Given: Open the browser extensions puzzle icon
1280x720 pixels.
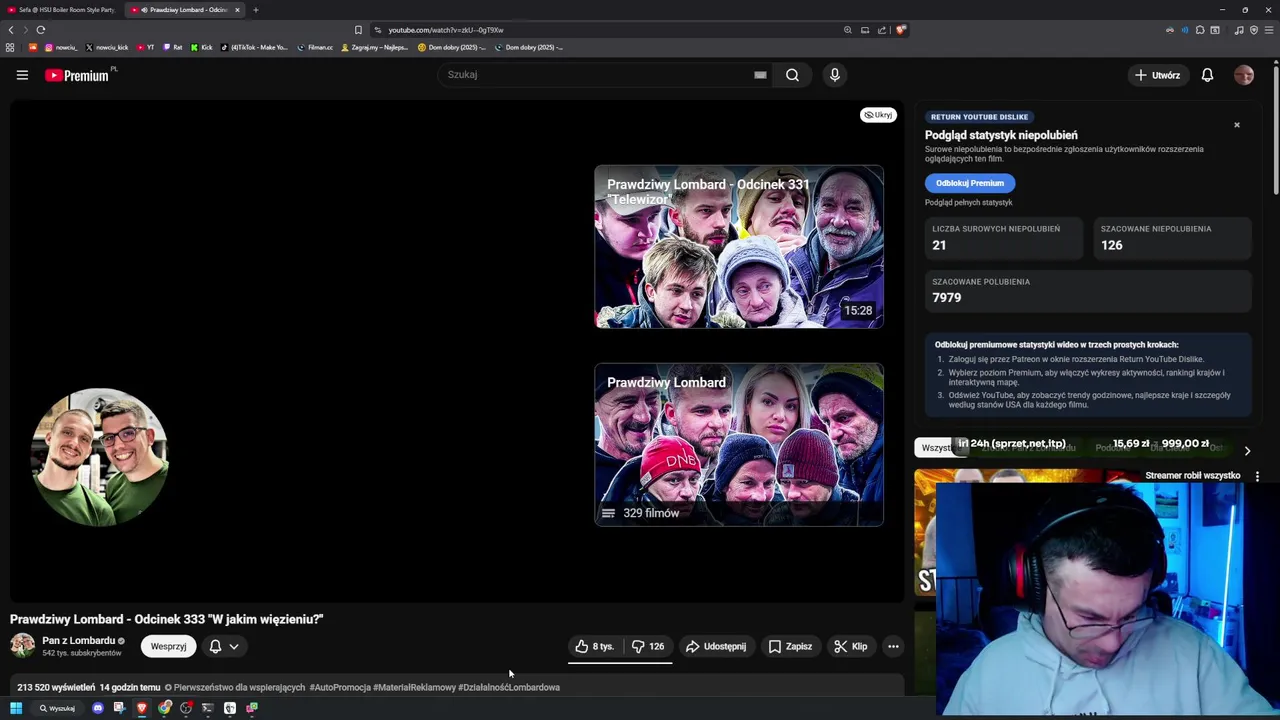Looking at the screenshot, I should pos(1200,30).
